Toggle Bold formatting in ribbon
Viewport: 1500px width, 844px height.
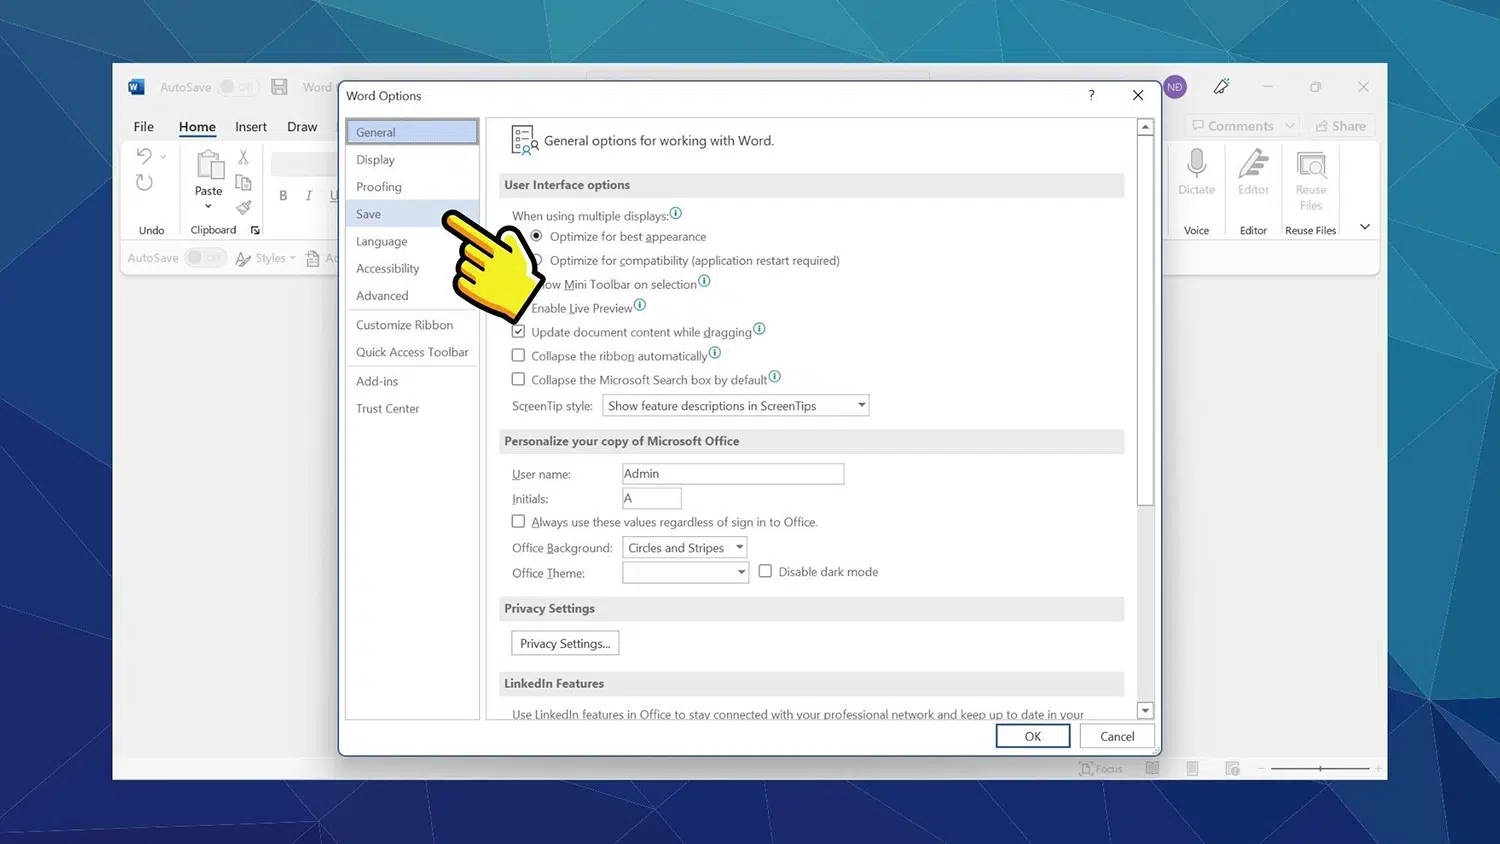(283, 196)
